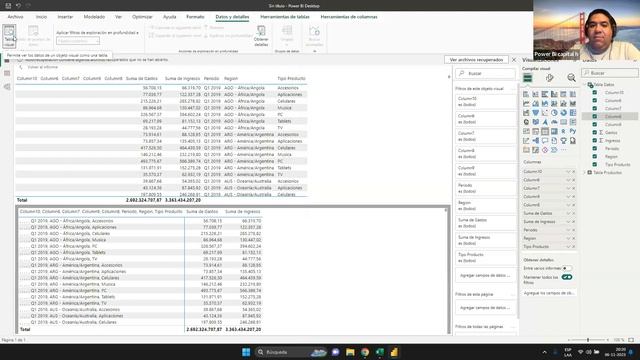Uncheck the Gastos field checkbox
Screen dimensions: 640x360
point(595,132)
